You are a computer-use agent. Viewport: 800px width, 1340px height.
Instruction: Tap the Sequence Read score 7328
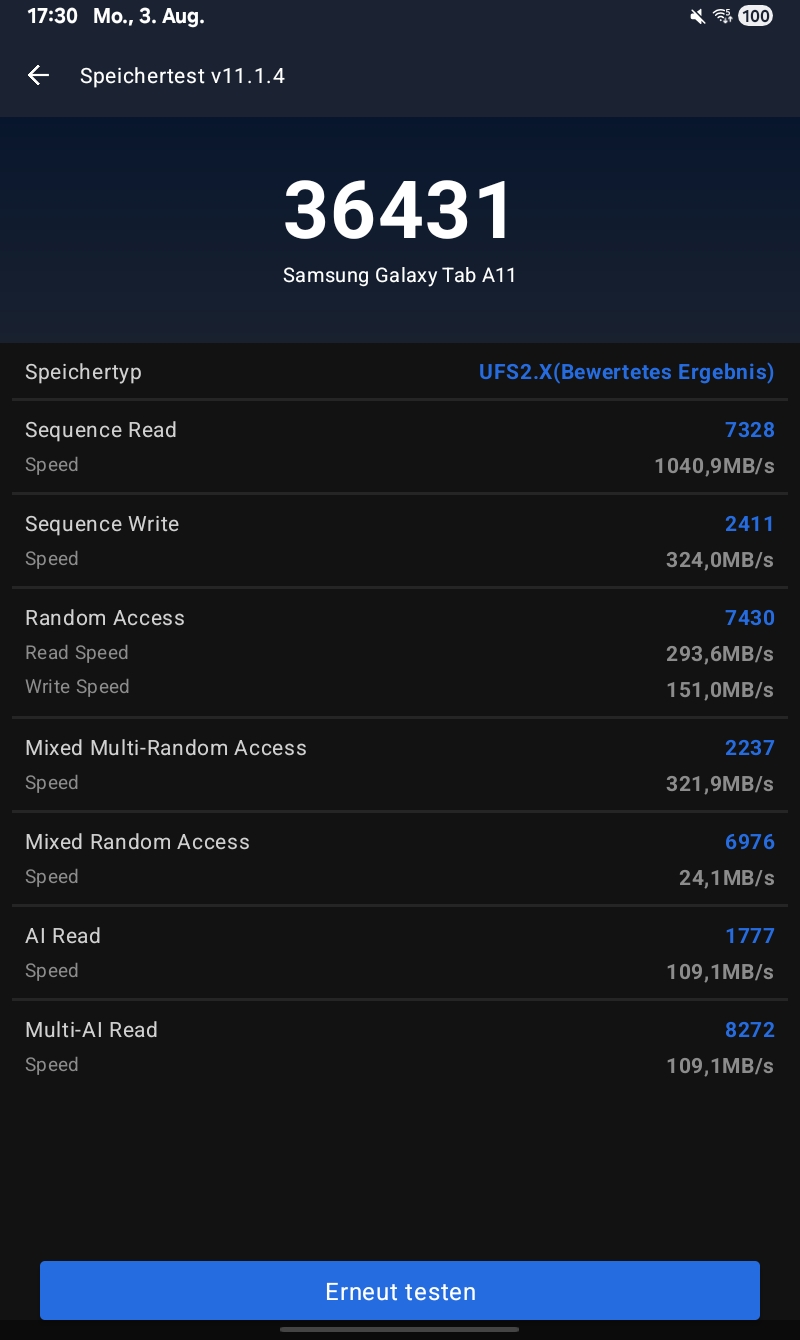tap(750, 430)
